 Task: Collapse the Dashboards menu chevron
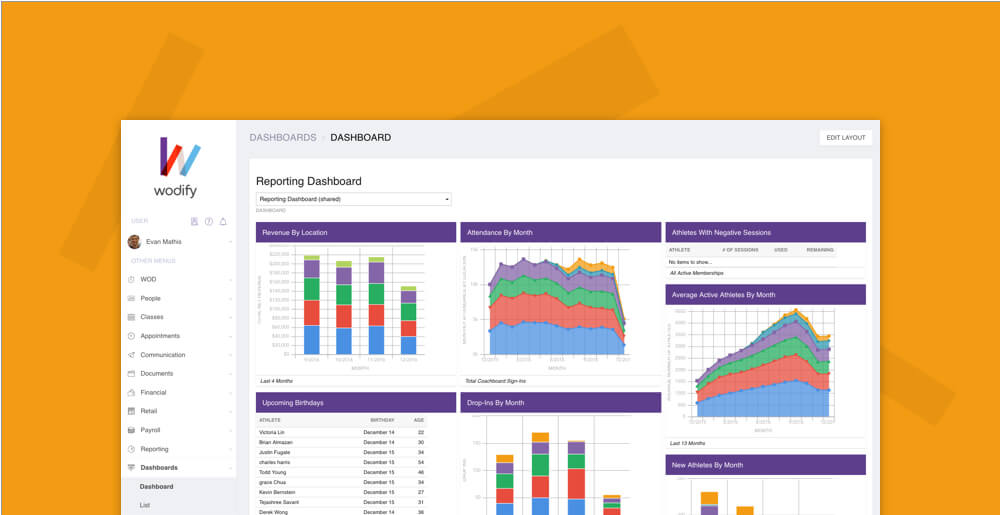click(230, 468)
